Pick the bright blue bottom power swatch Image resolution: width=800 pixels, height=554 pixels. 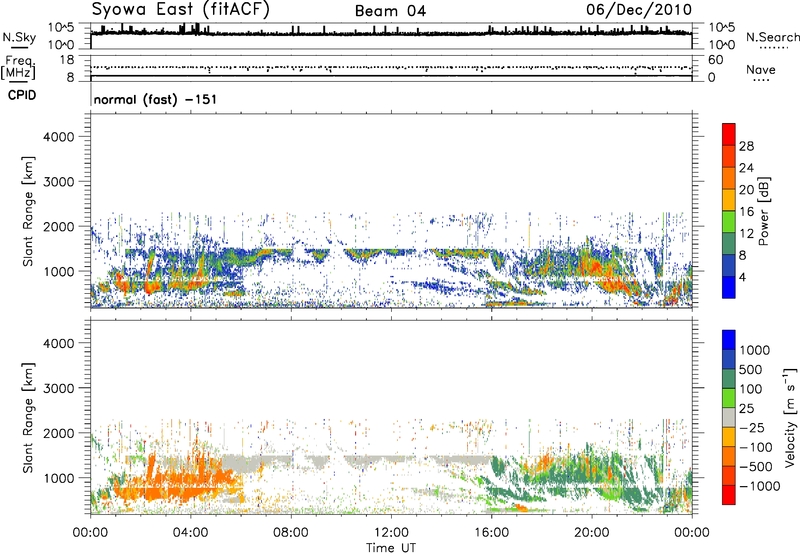tap(729, 288)
